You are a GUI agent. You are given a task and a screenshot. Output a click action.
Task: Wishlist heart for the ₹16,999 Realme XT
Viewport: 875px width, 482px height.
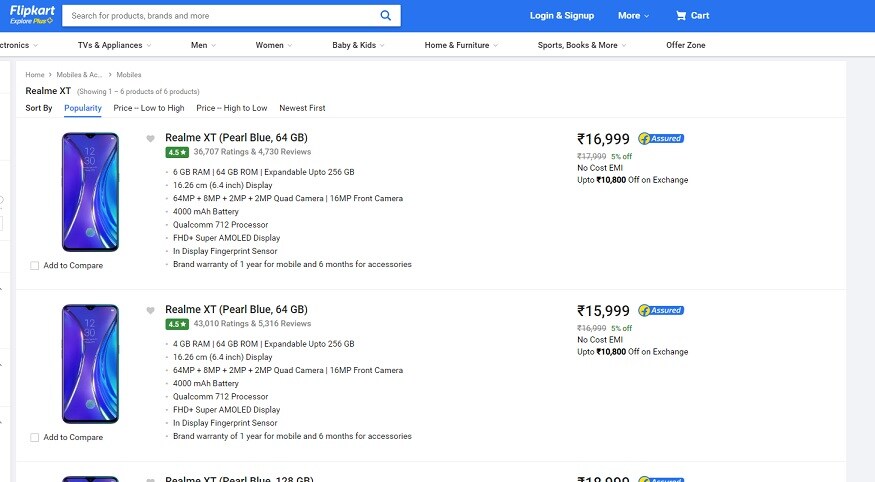(x=150, y=138)
